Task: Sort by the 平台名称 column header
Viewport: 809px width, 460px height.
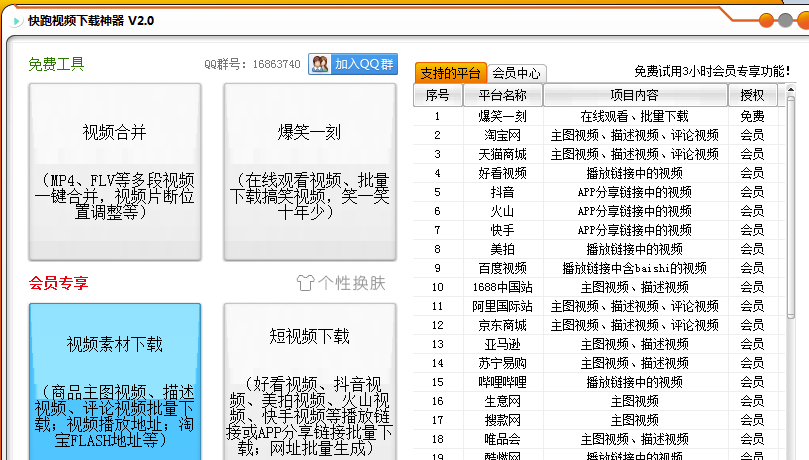Action: 503,95
